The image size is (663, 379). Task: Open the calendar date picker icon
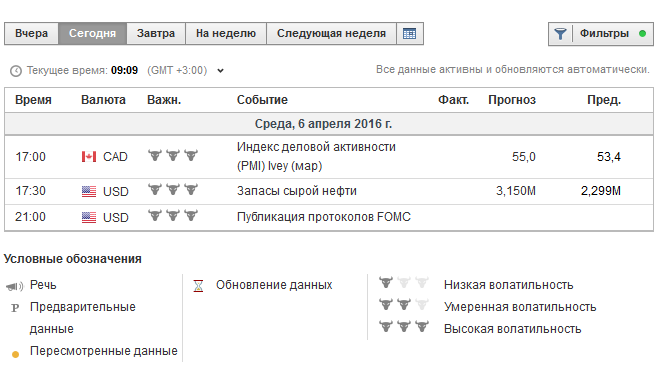tap(409, 33)
